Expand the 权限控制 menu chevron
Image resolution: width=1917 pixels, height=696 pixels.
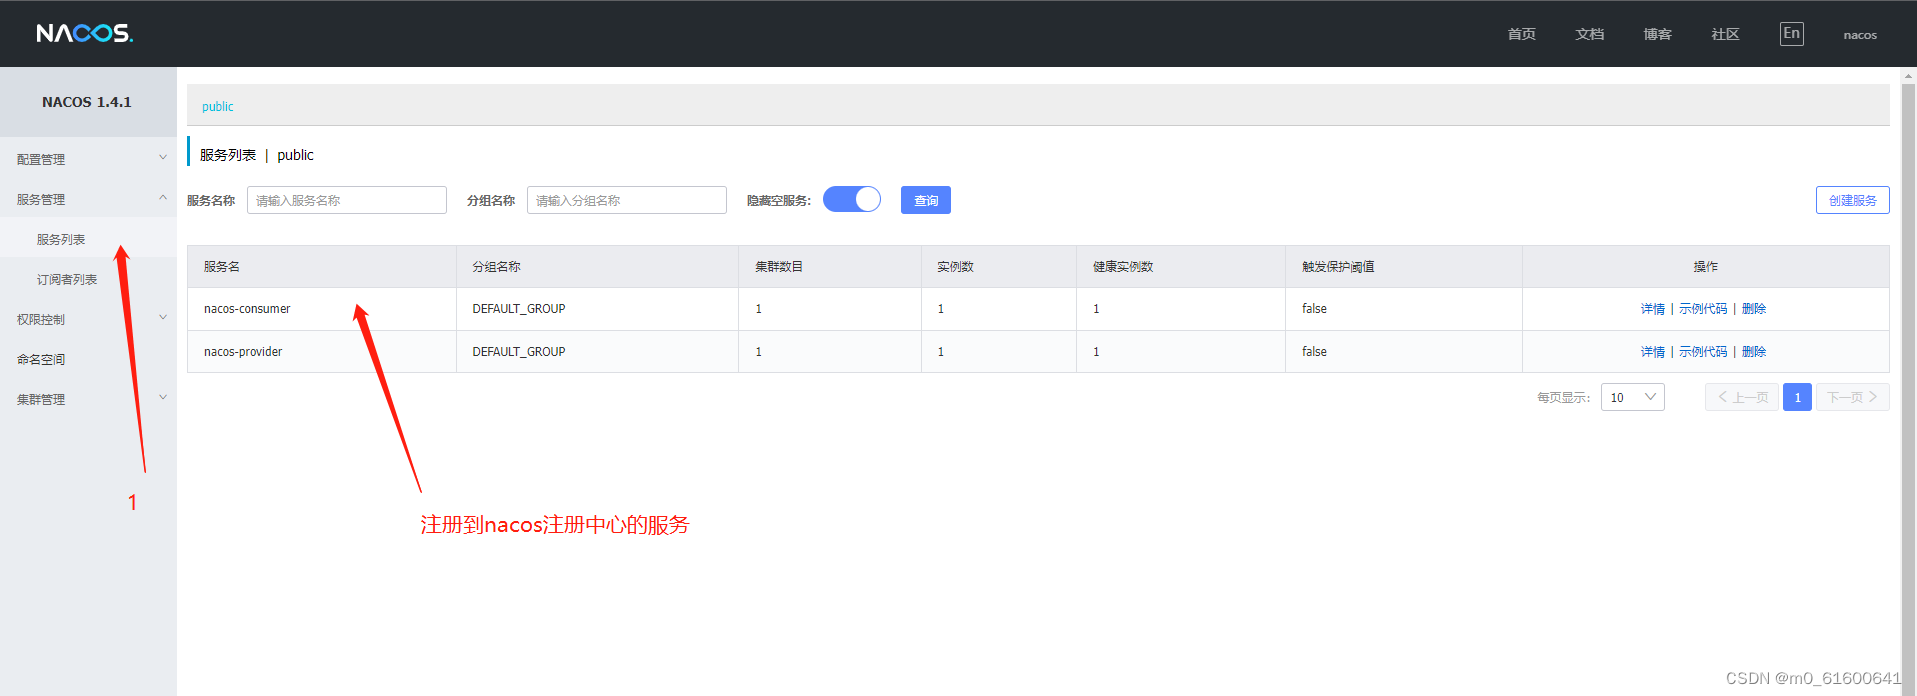[x=163, y=318]
